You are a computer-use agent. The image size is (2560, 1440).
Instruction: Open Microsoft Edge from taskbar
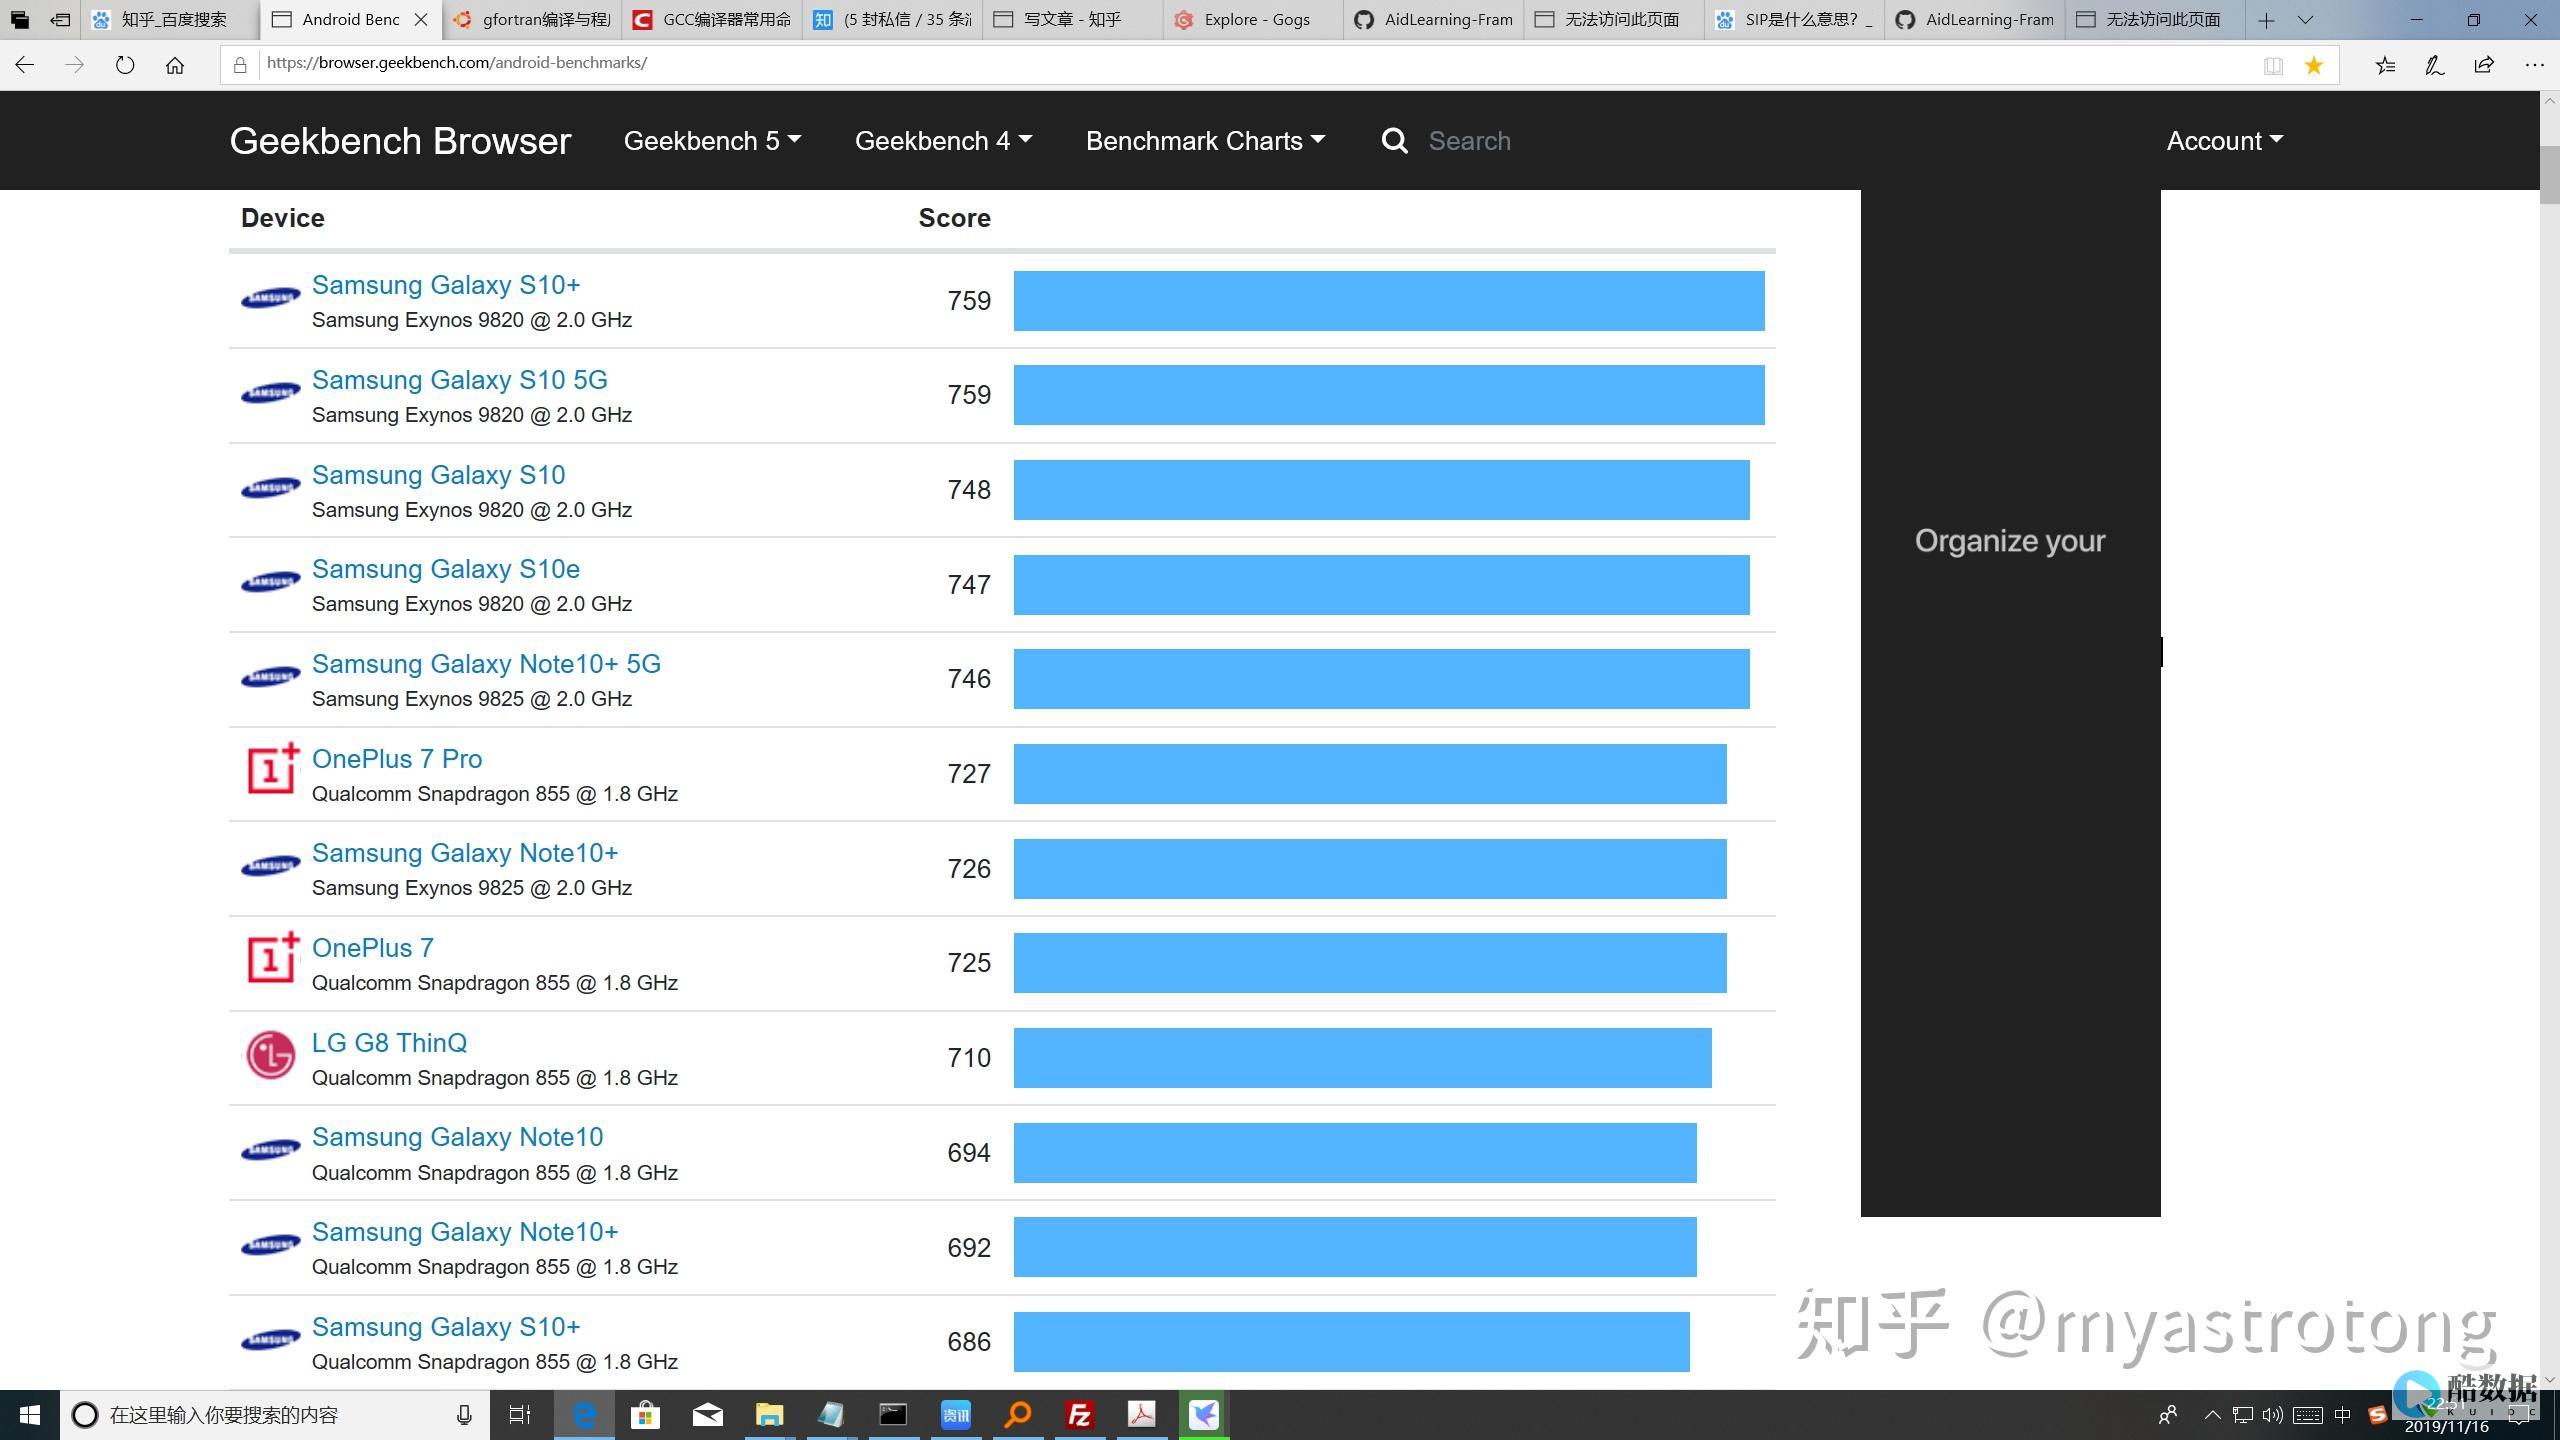584,1415
